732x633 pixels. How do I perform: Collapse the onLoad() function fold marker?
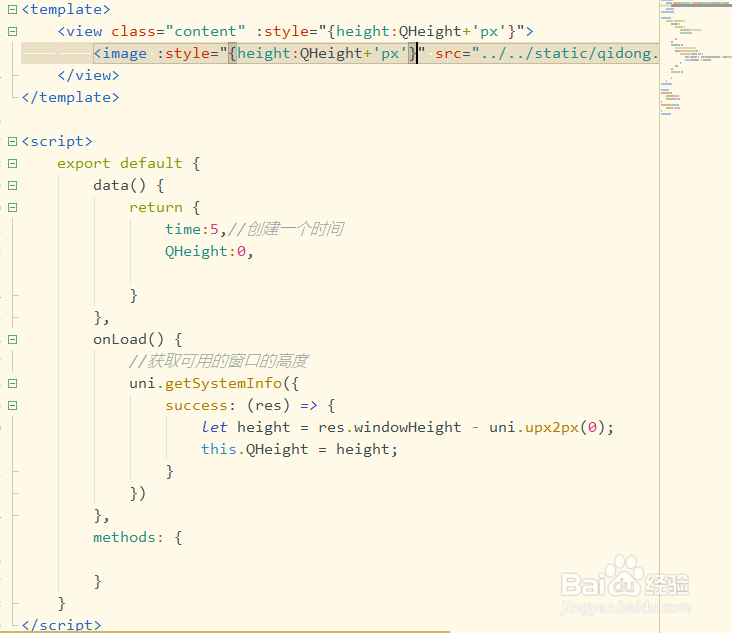(13, 339)
